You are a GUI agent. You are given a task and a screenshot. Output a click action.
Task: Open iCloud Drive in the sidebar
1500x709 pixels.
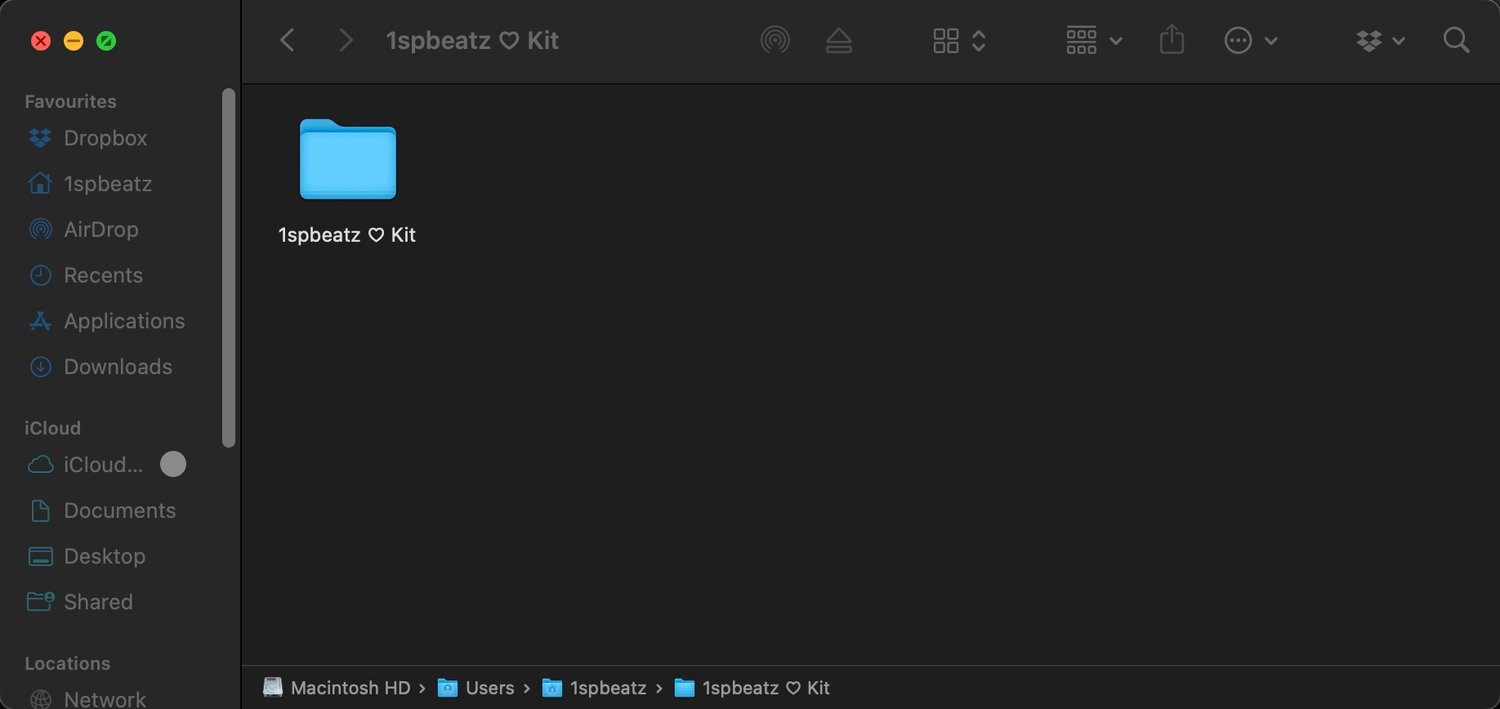[x=103, y=465]
